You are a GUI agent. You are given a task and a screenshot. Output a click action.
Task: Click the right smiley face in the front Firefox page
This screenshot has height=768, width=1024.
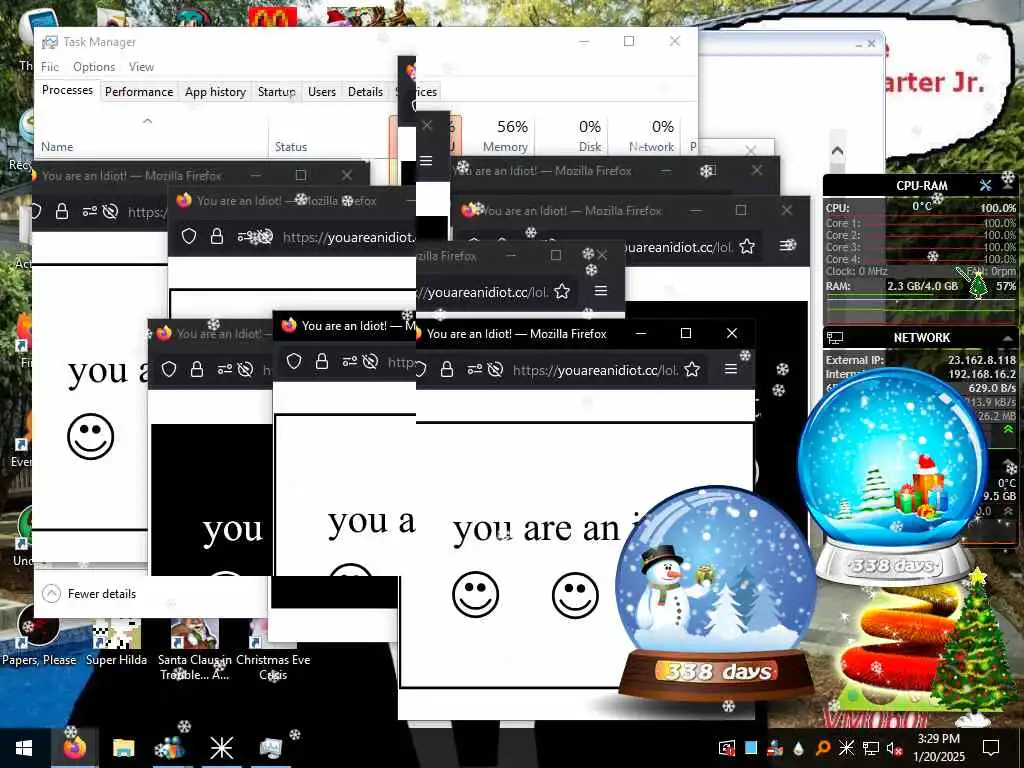tap(575, 594)
